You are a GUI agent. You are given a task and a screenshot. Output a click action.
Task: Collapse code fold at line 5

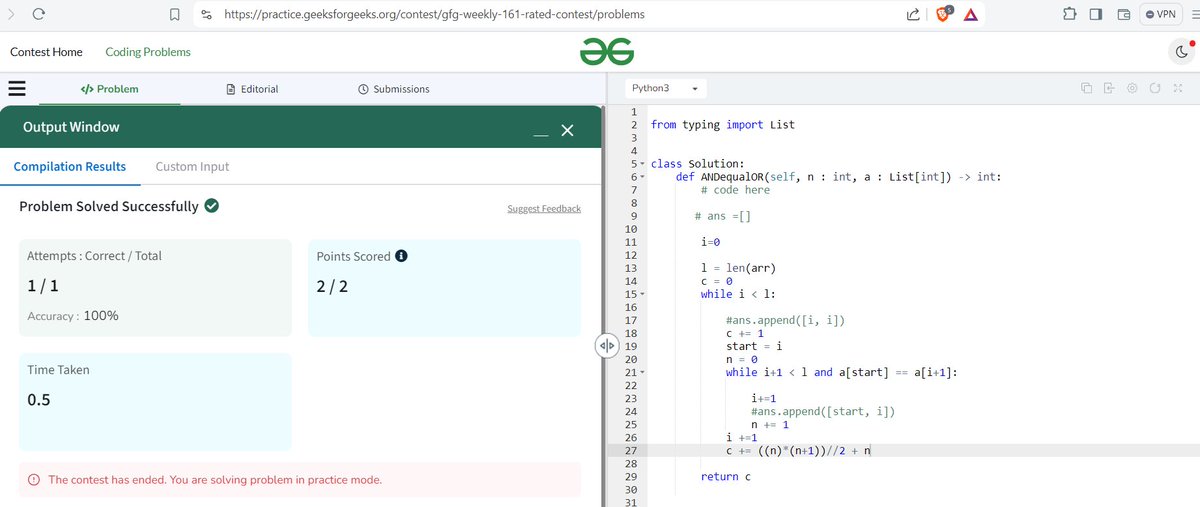642,163
